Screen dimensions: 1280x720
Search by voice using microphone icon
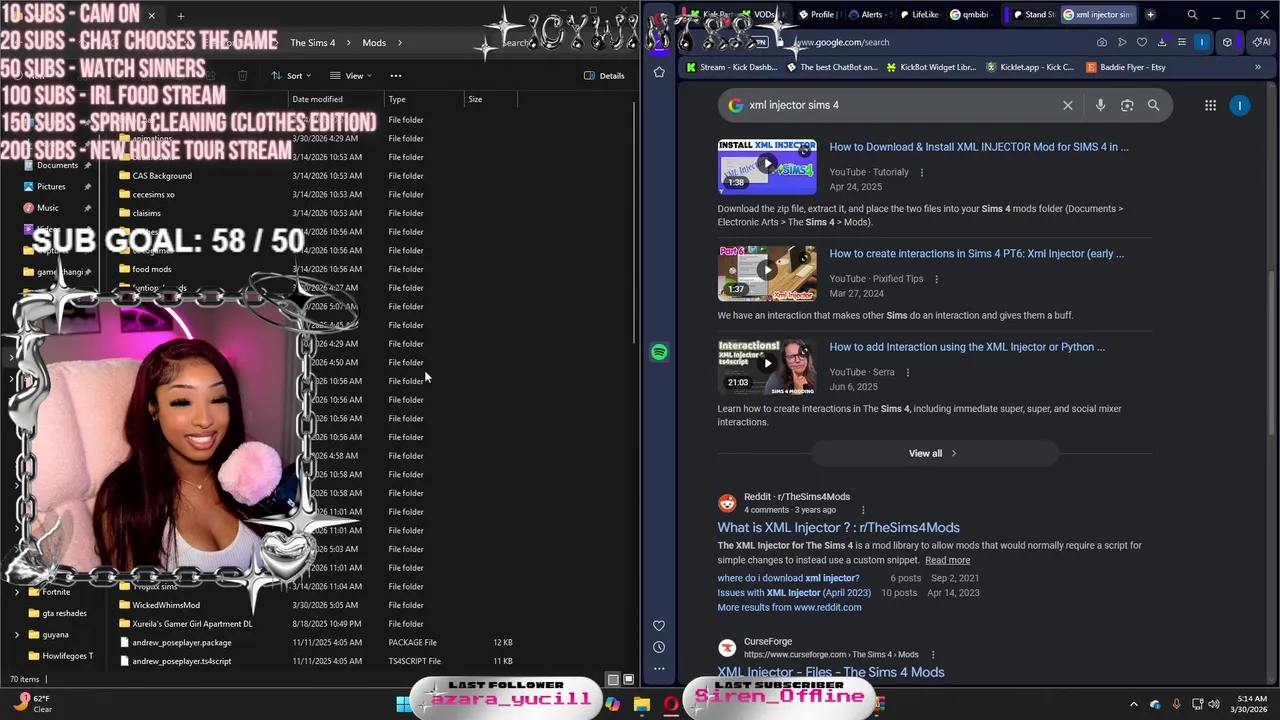click(x=1100, y=105)
